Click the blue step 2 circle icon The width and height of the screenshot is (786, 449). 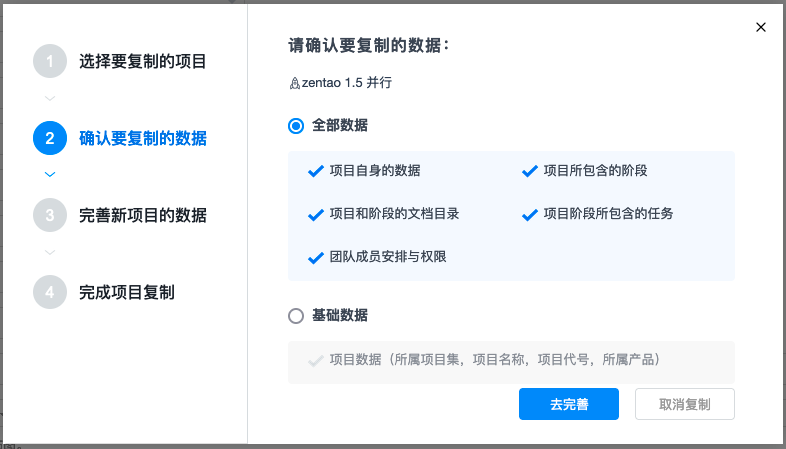[x=50, y=138]
